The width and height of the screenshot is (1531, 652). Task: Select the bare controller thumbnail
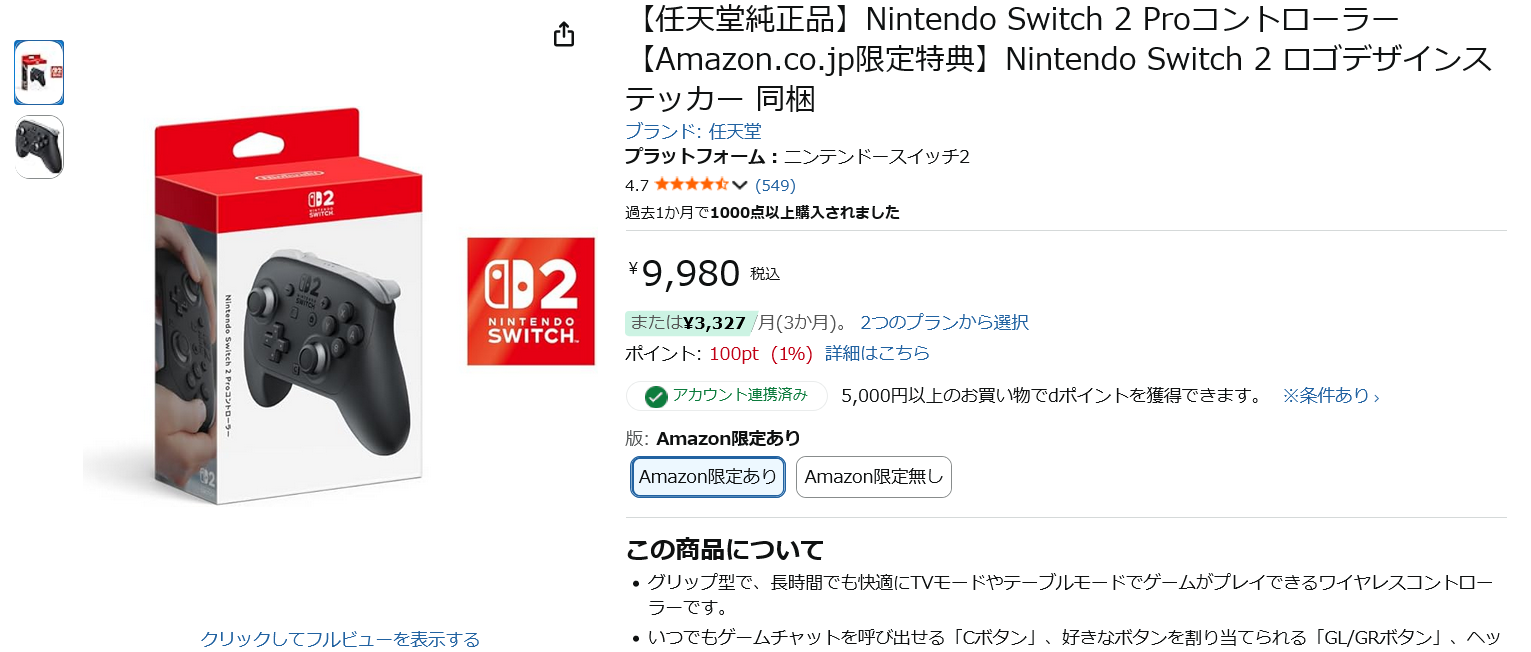pyautogui.click(x=39, y=147)
